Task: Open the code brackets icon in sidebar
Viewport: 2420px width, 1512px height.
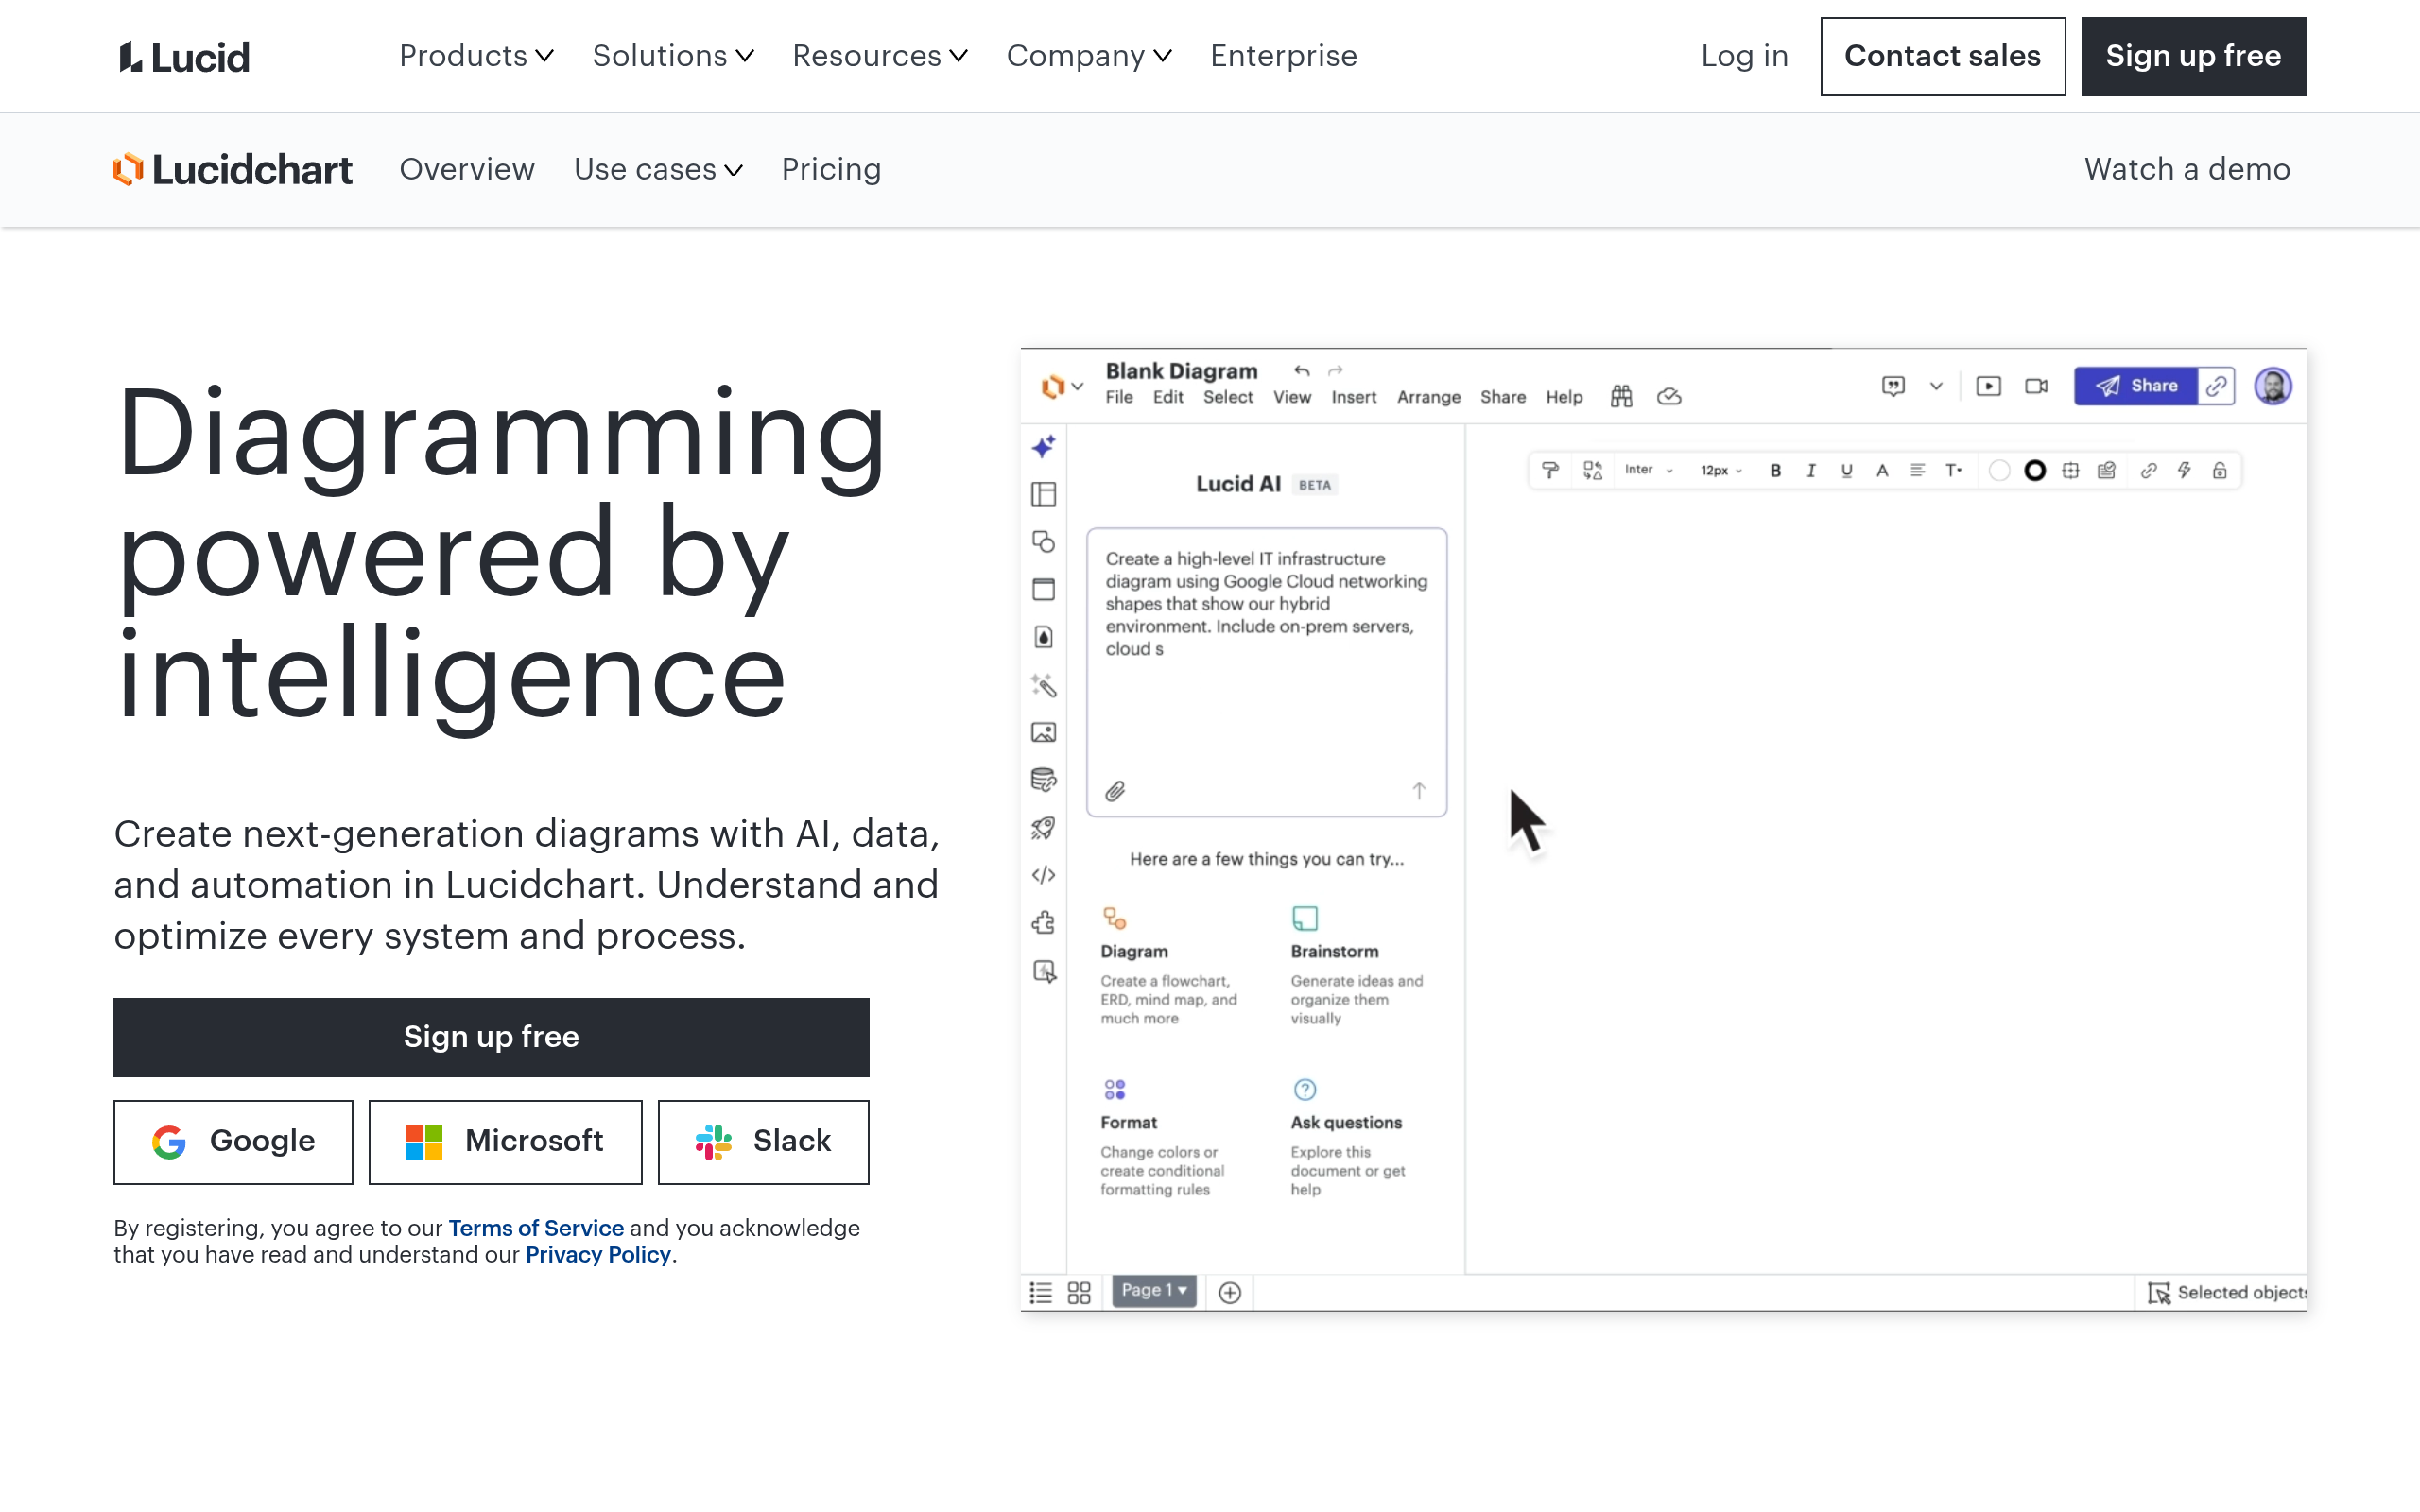Action: tap(1043, 875)
